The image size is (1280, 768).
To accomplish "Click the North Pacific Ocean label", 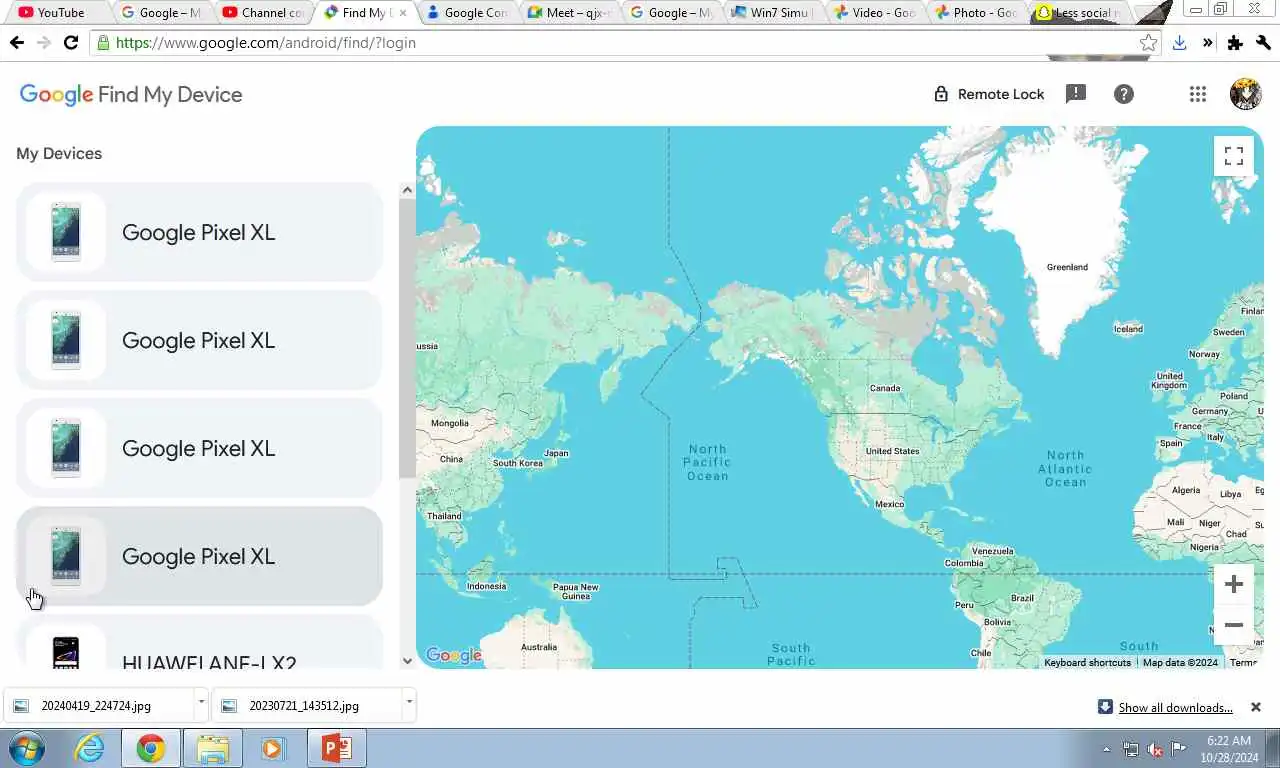I will 707,463.
